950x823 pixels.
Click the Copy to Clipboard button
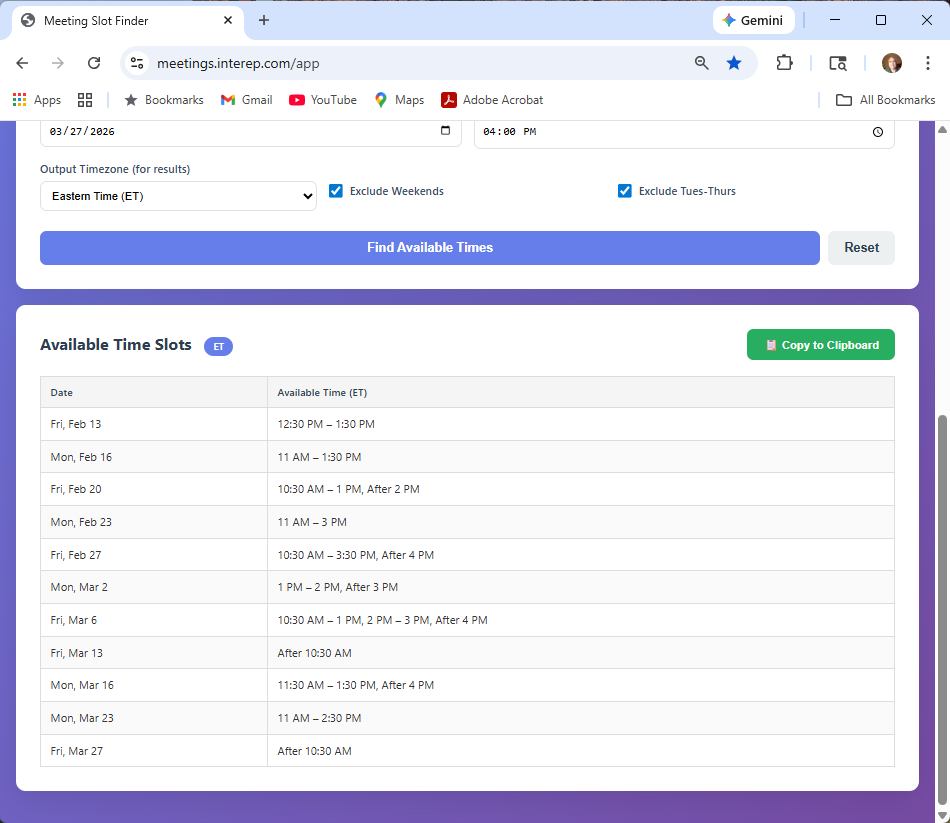click(820, 345)
